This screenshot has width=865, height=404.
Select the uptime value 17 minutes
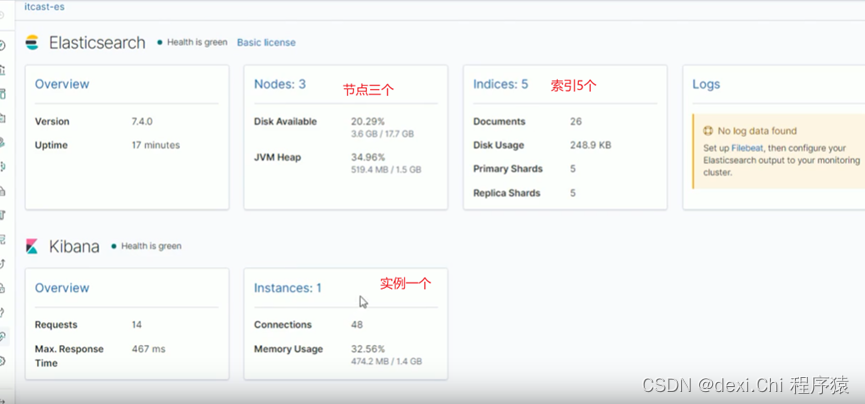click(156, 145)
